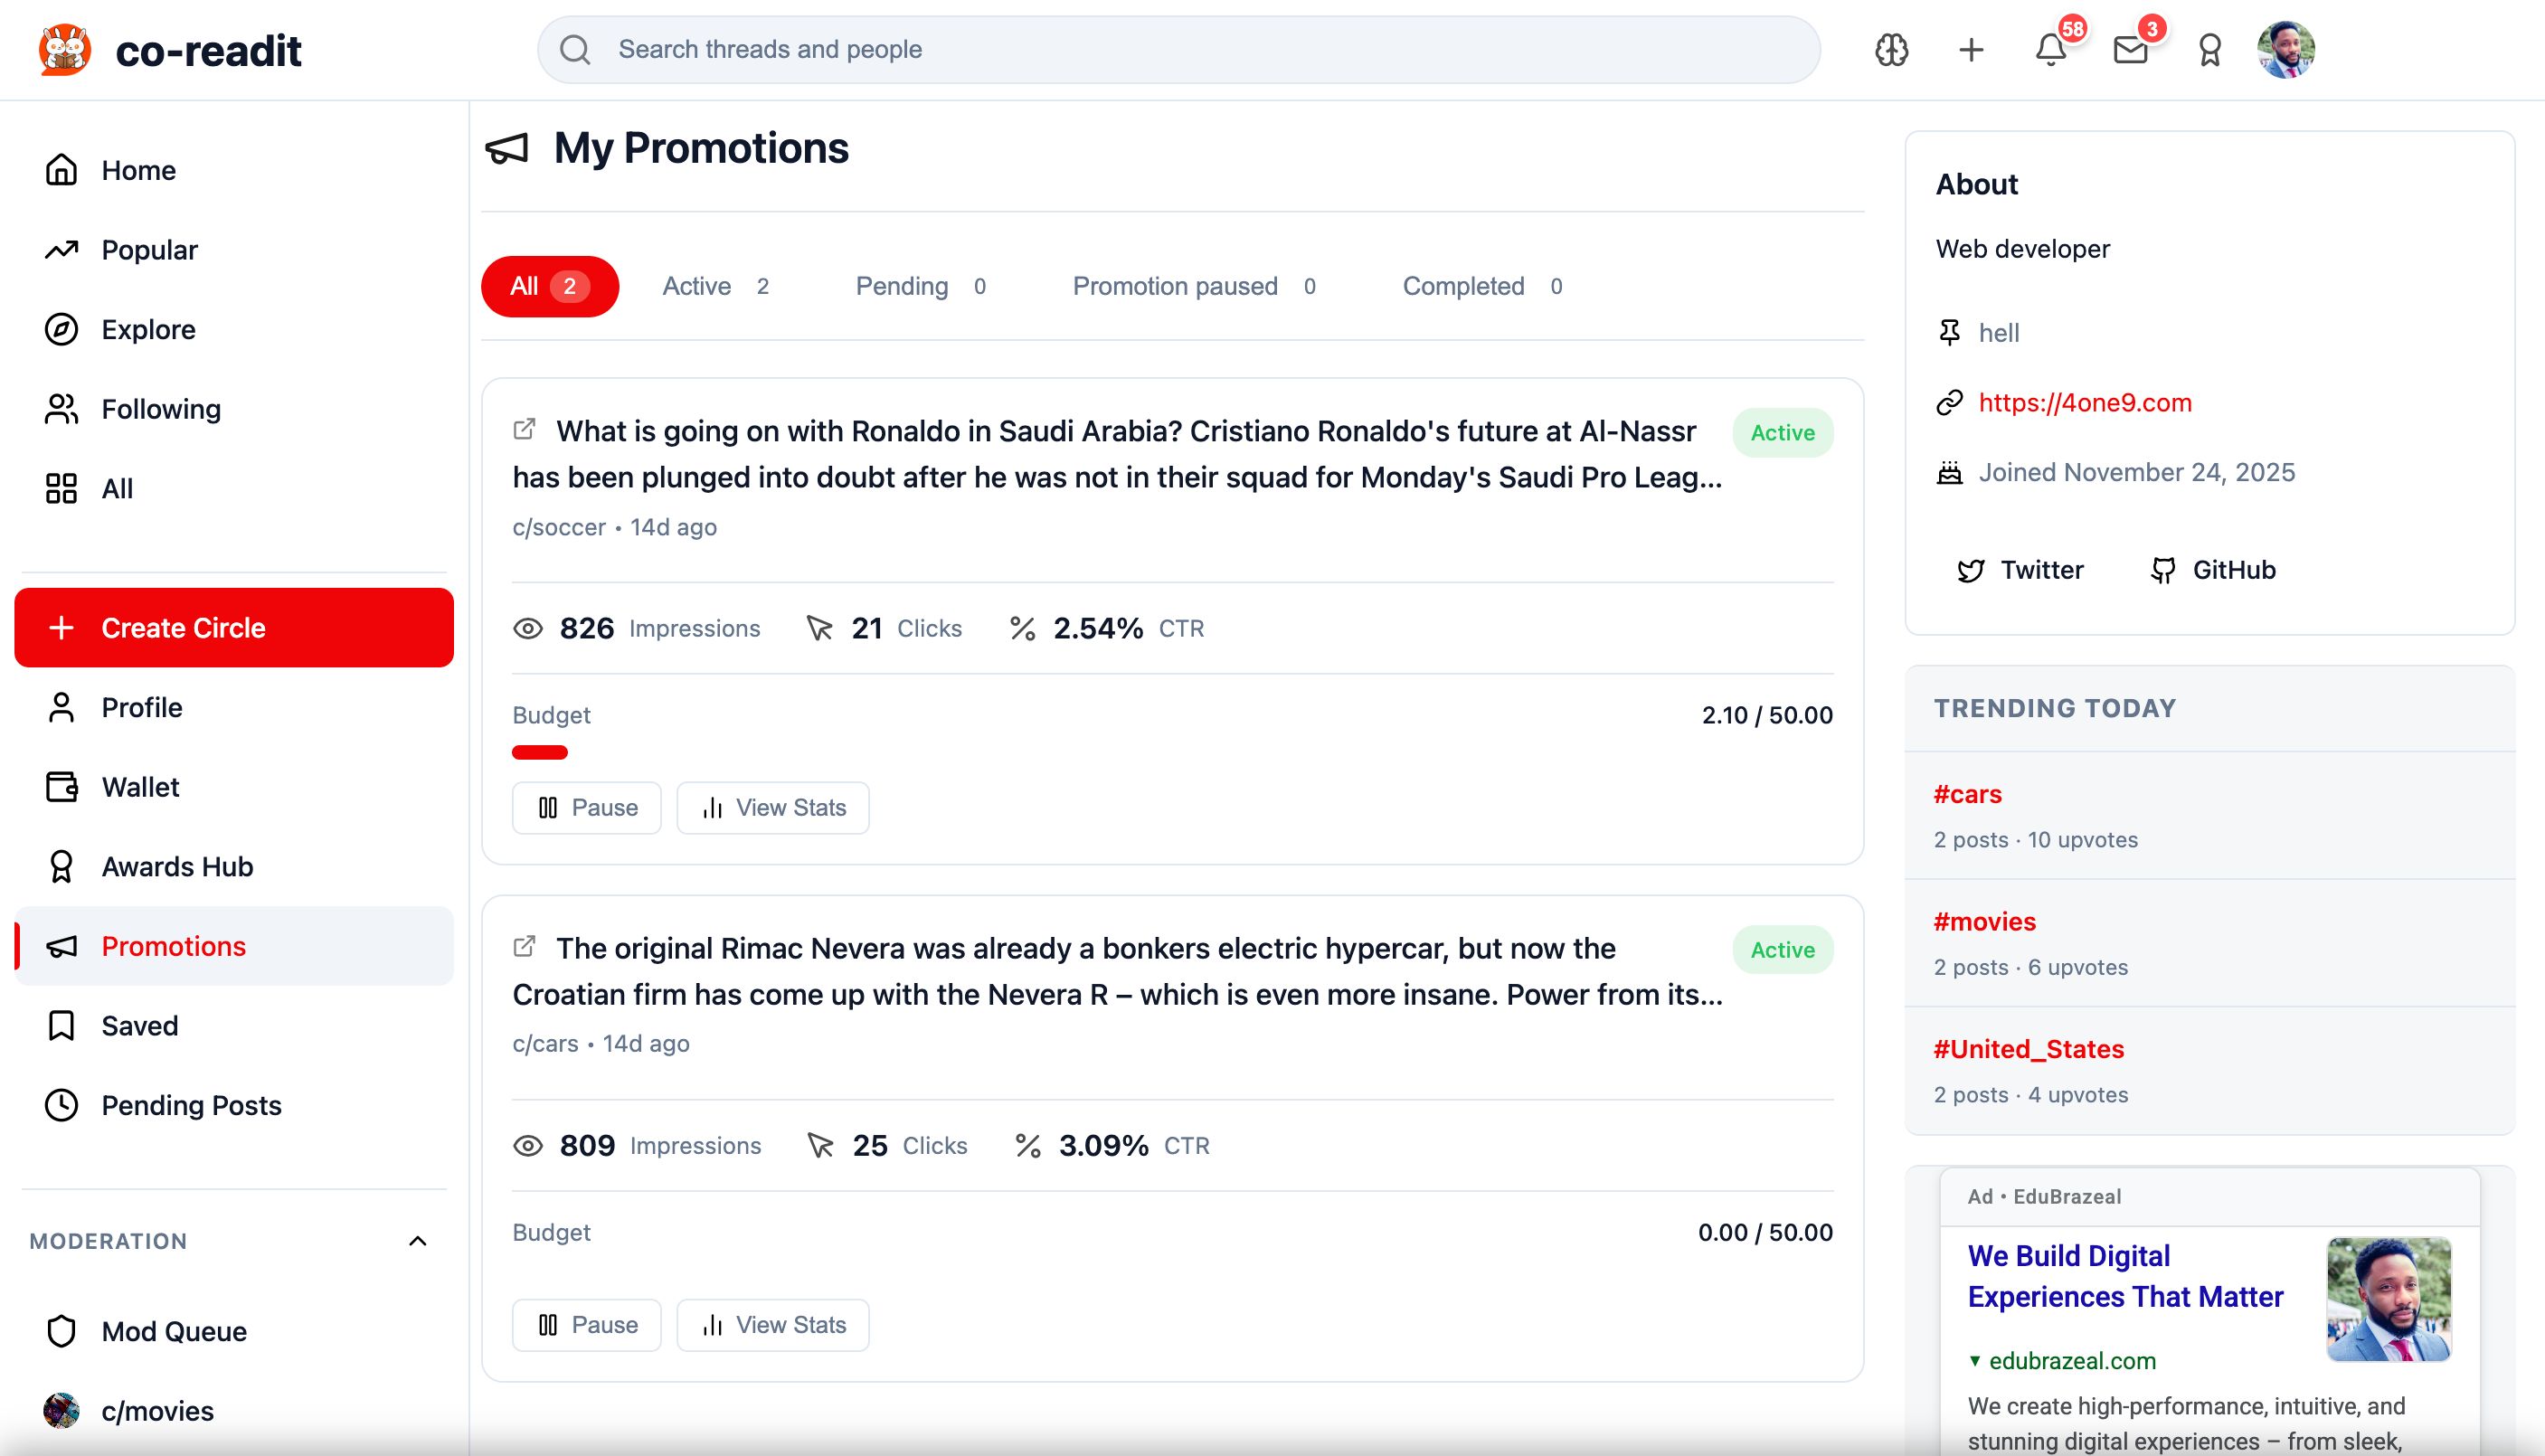
Task: Switch to the Active promotions tab
Action: pos(715,286)
